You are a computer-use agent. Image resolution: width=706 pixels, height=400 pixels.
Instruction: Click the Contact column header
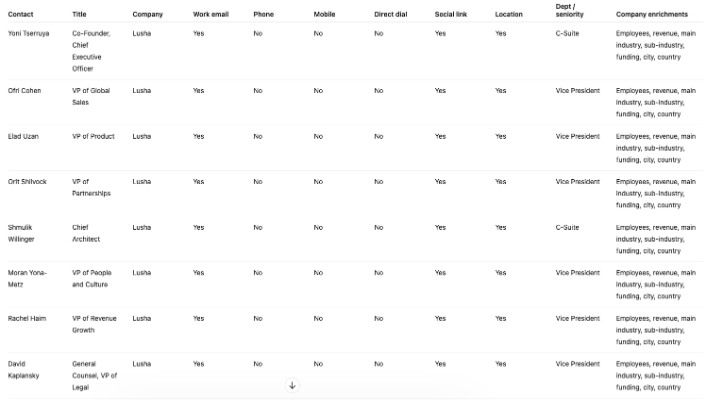click(x=20, y=14)
